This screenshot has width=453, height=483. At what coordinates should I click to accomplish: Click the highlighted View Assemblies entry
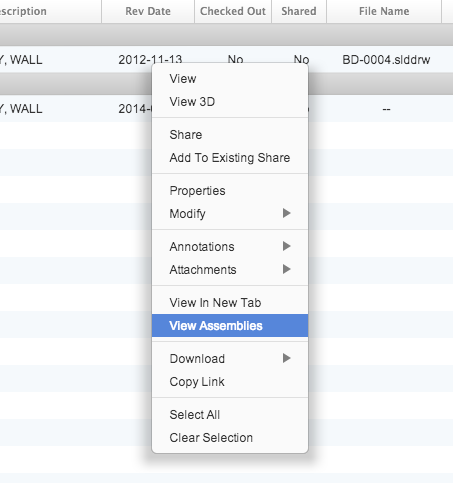[x=230, y=326]
